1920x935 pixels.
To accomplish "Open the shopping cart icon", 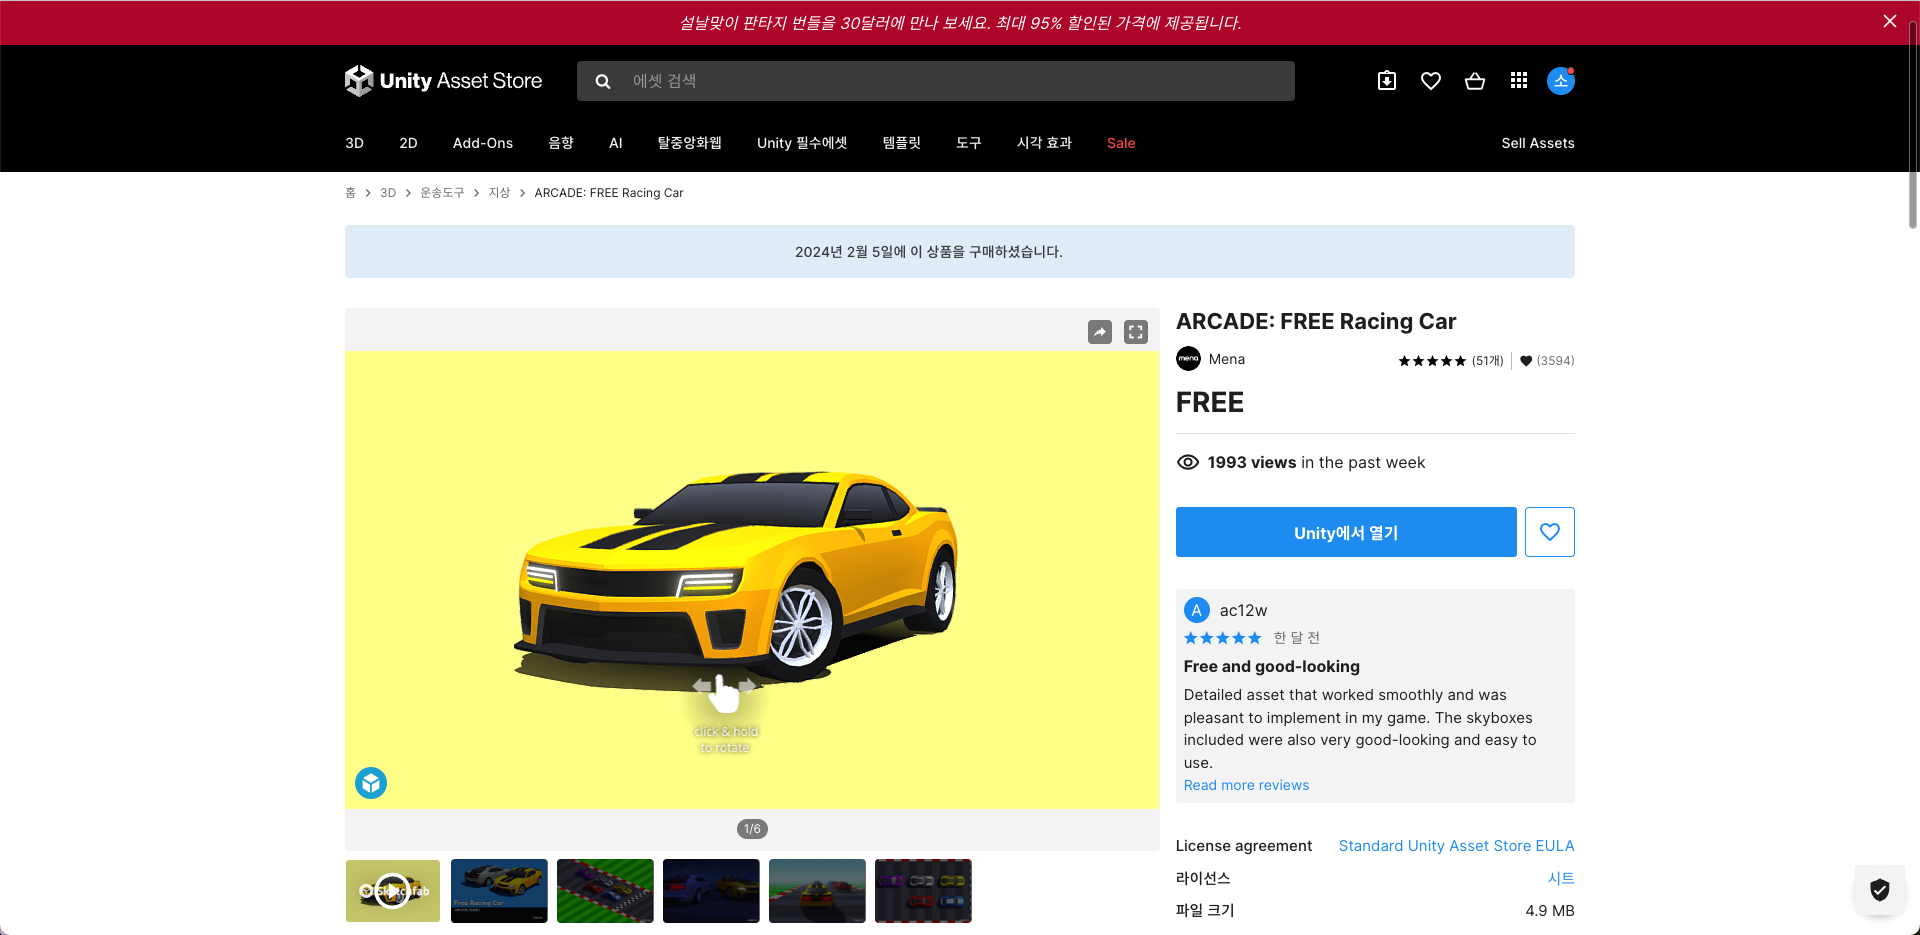I will click(x=1475, y=81).
